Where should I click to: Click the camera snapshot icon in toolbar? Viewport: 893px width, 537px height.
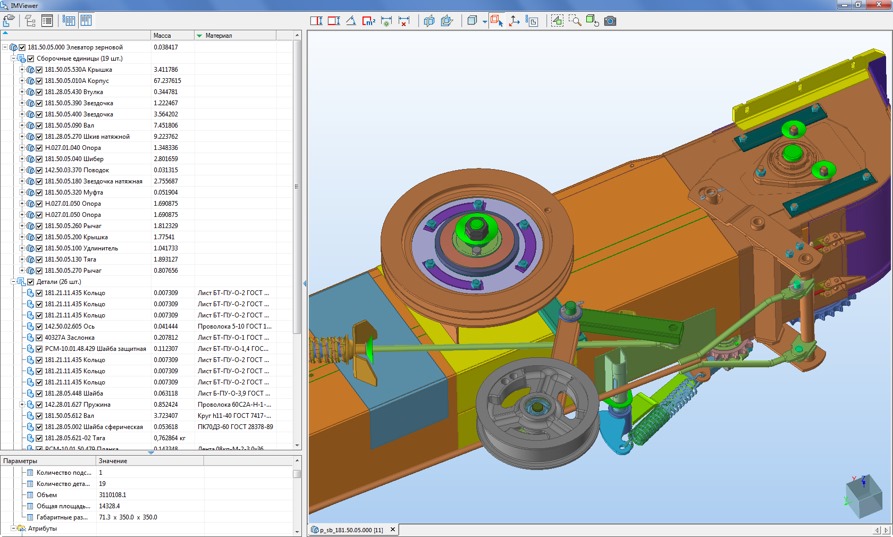pyautogui.click(x=610, y=20)
